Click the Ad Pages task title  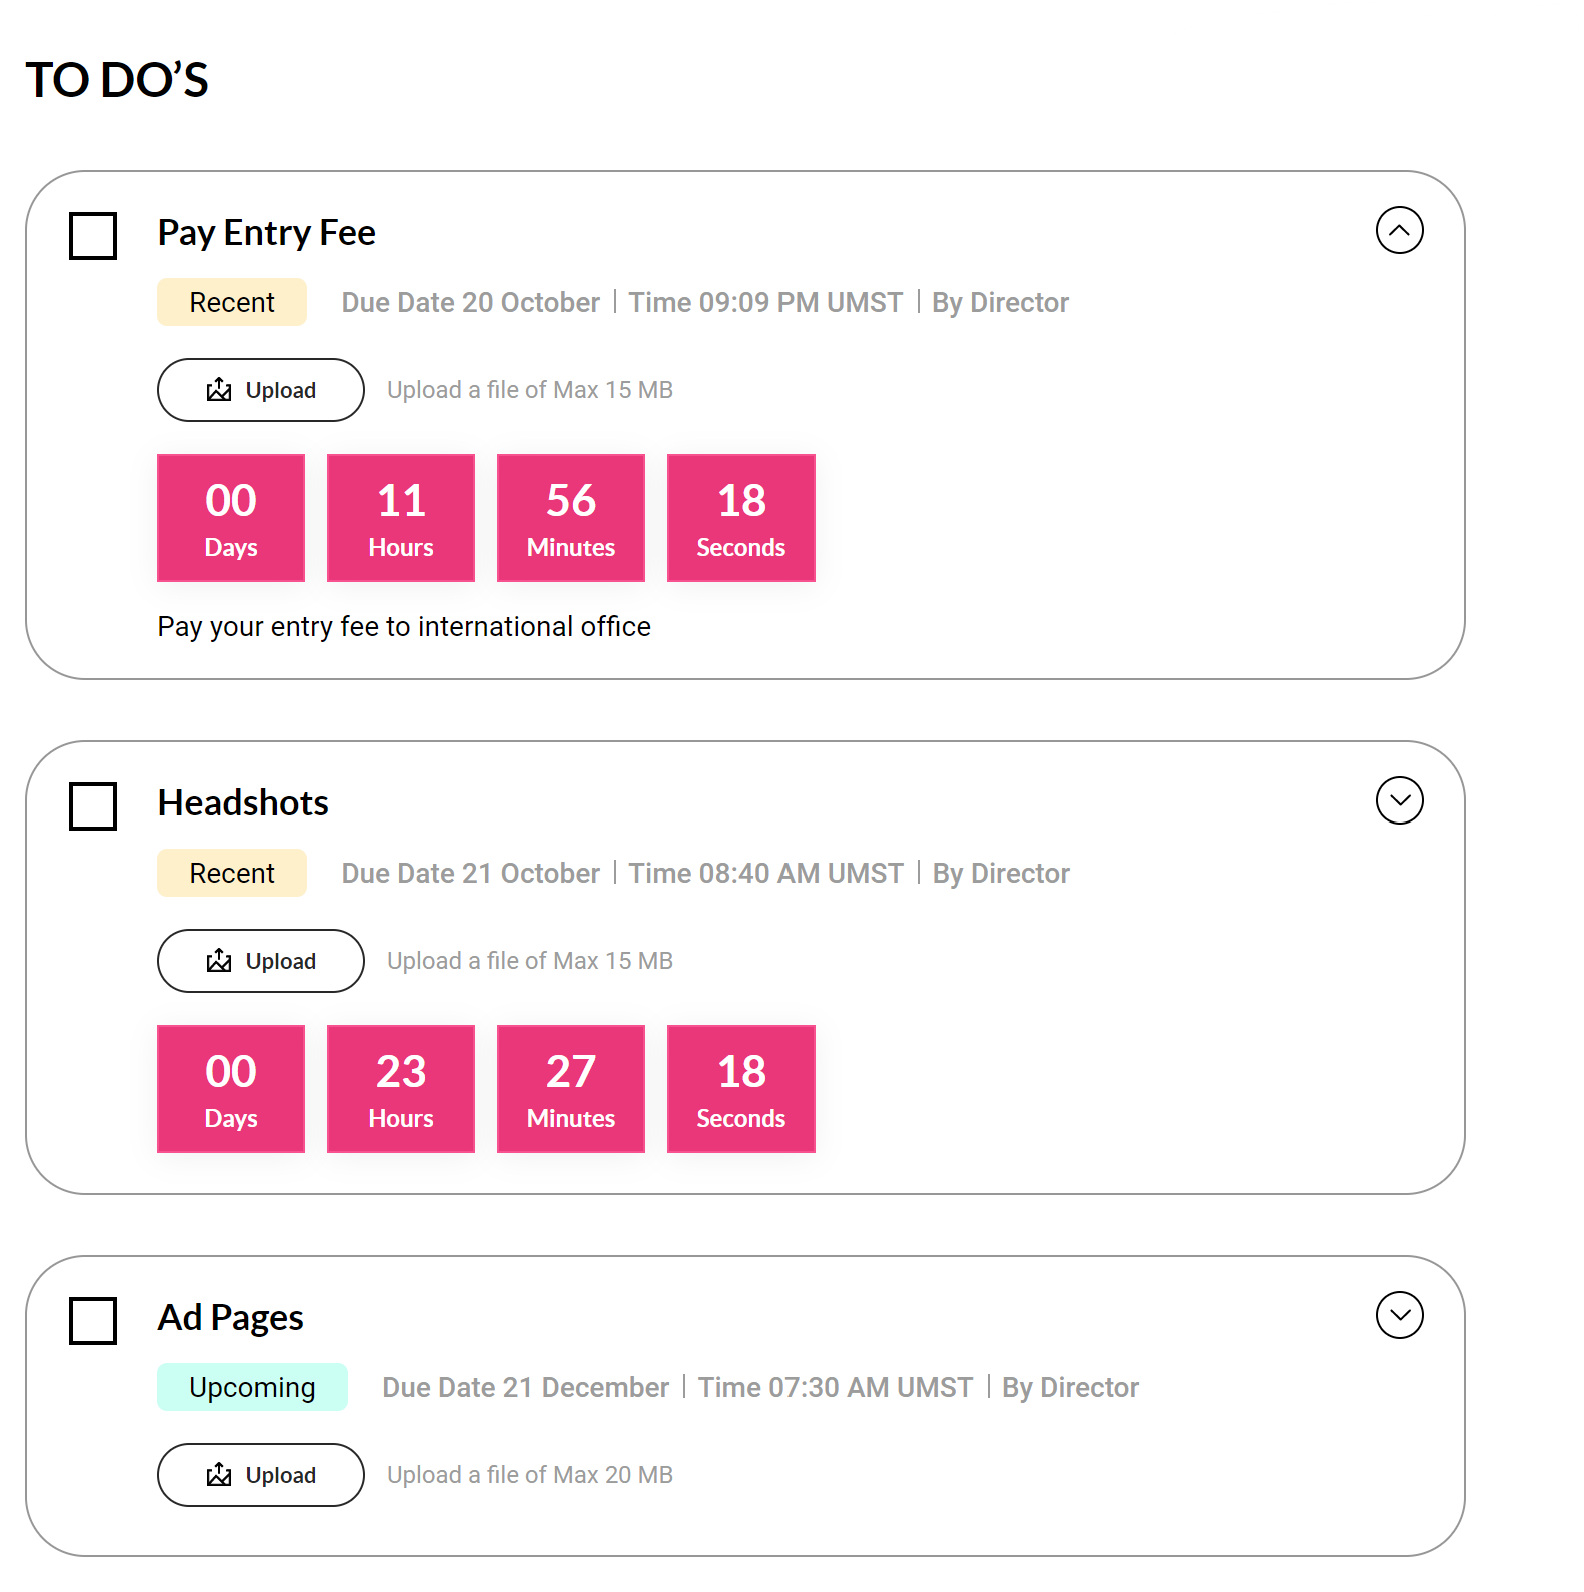pos(231,1318)
